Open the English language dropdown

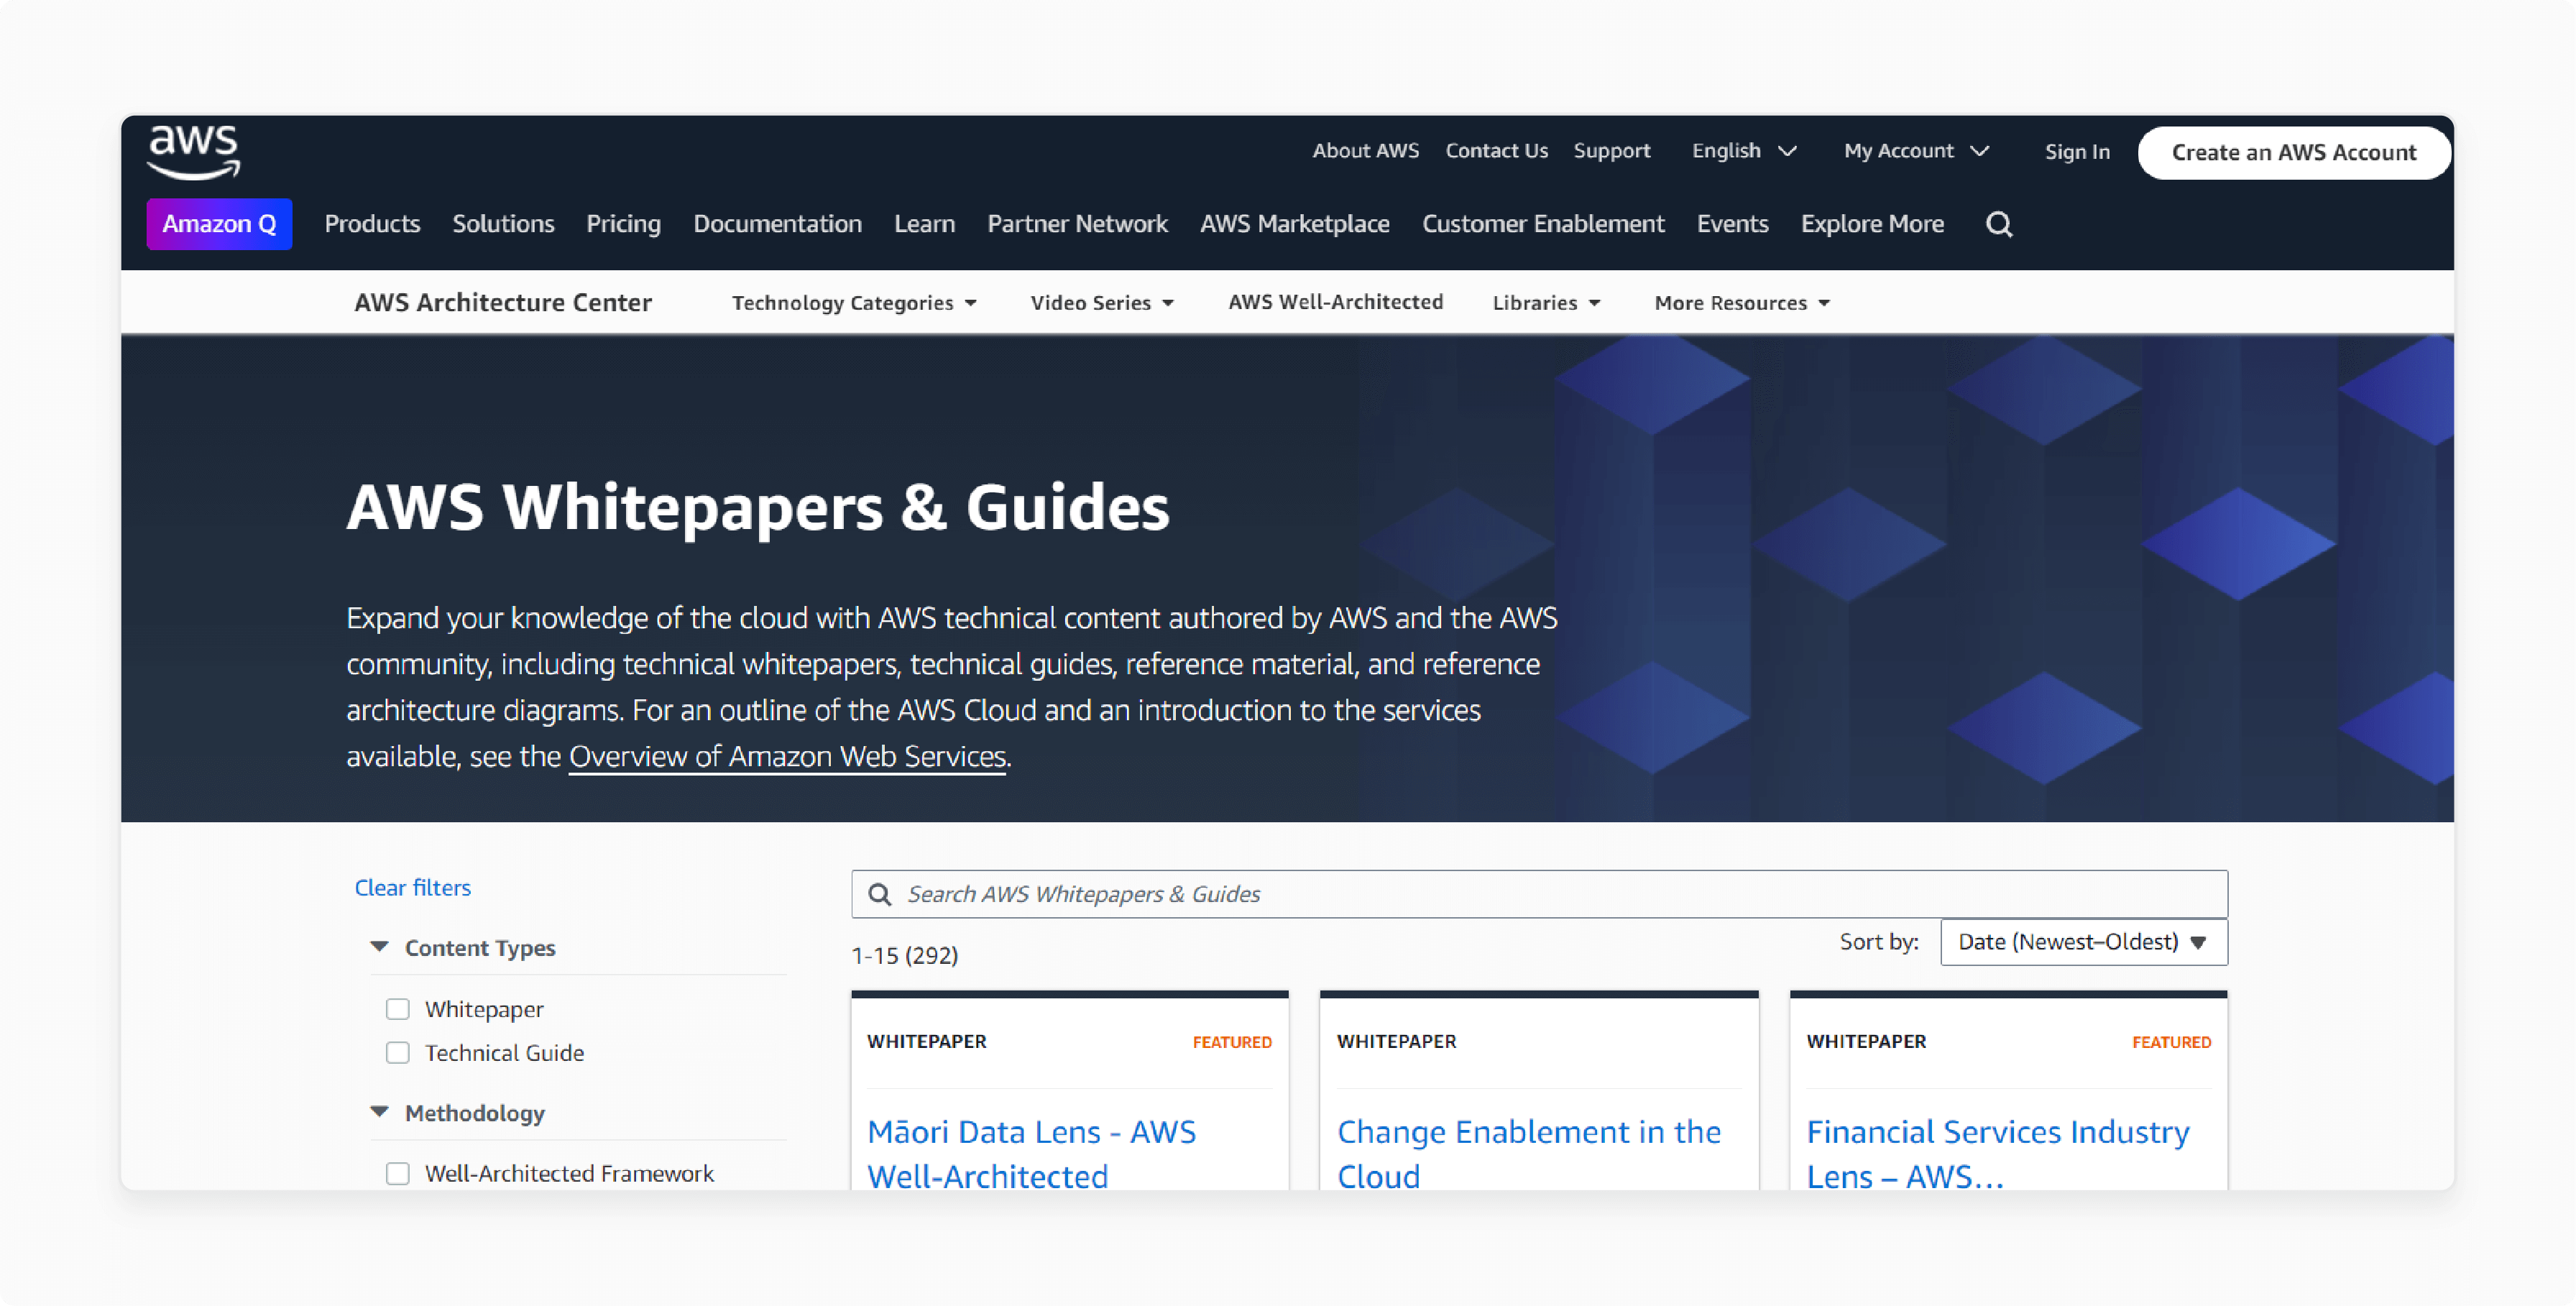point(1744,151)
